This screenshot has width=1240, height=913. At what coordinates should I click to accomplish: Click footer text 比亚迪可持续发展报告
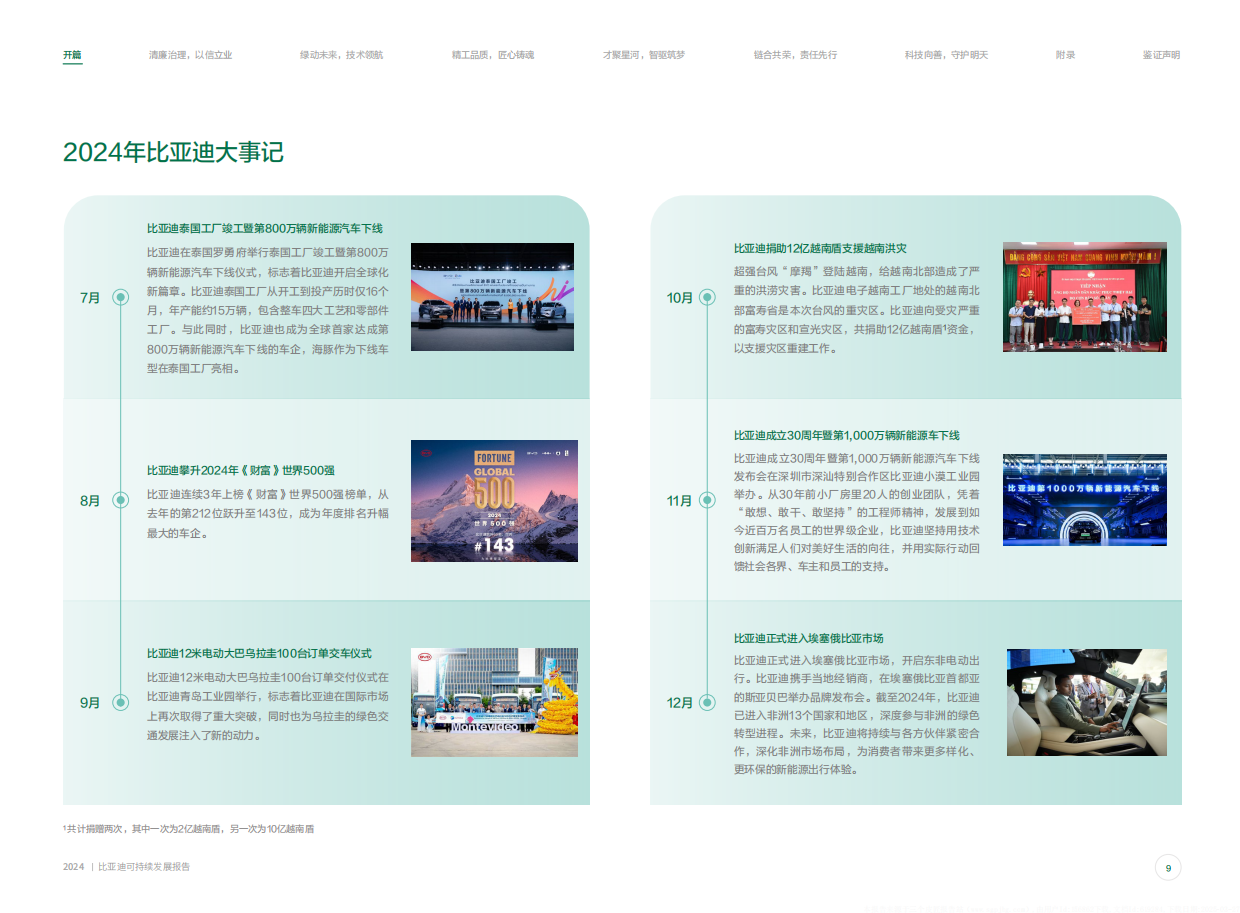(x=144, y=867)
